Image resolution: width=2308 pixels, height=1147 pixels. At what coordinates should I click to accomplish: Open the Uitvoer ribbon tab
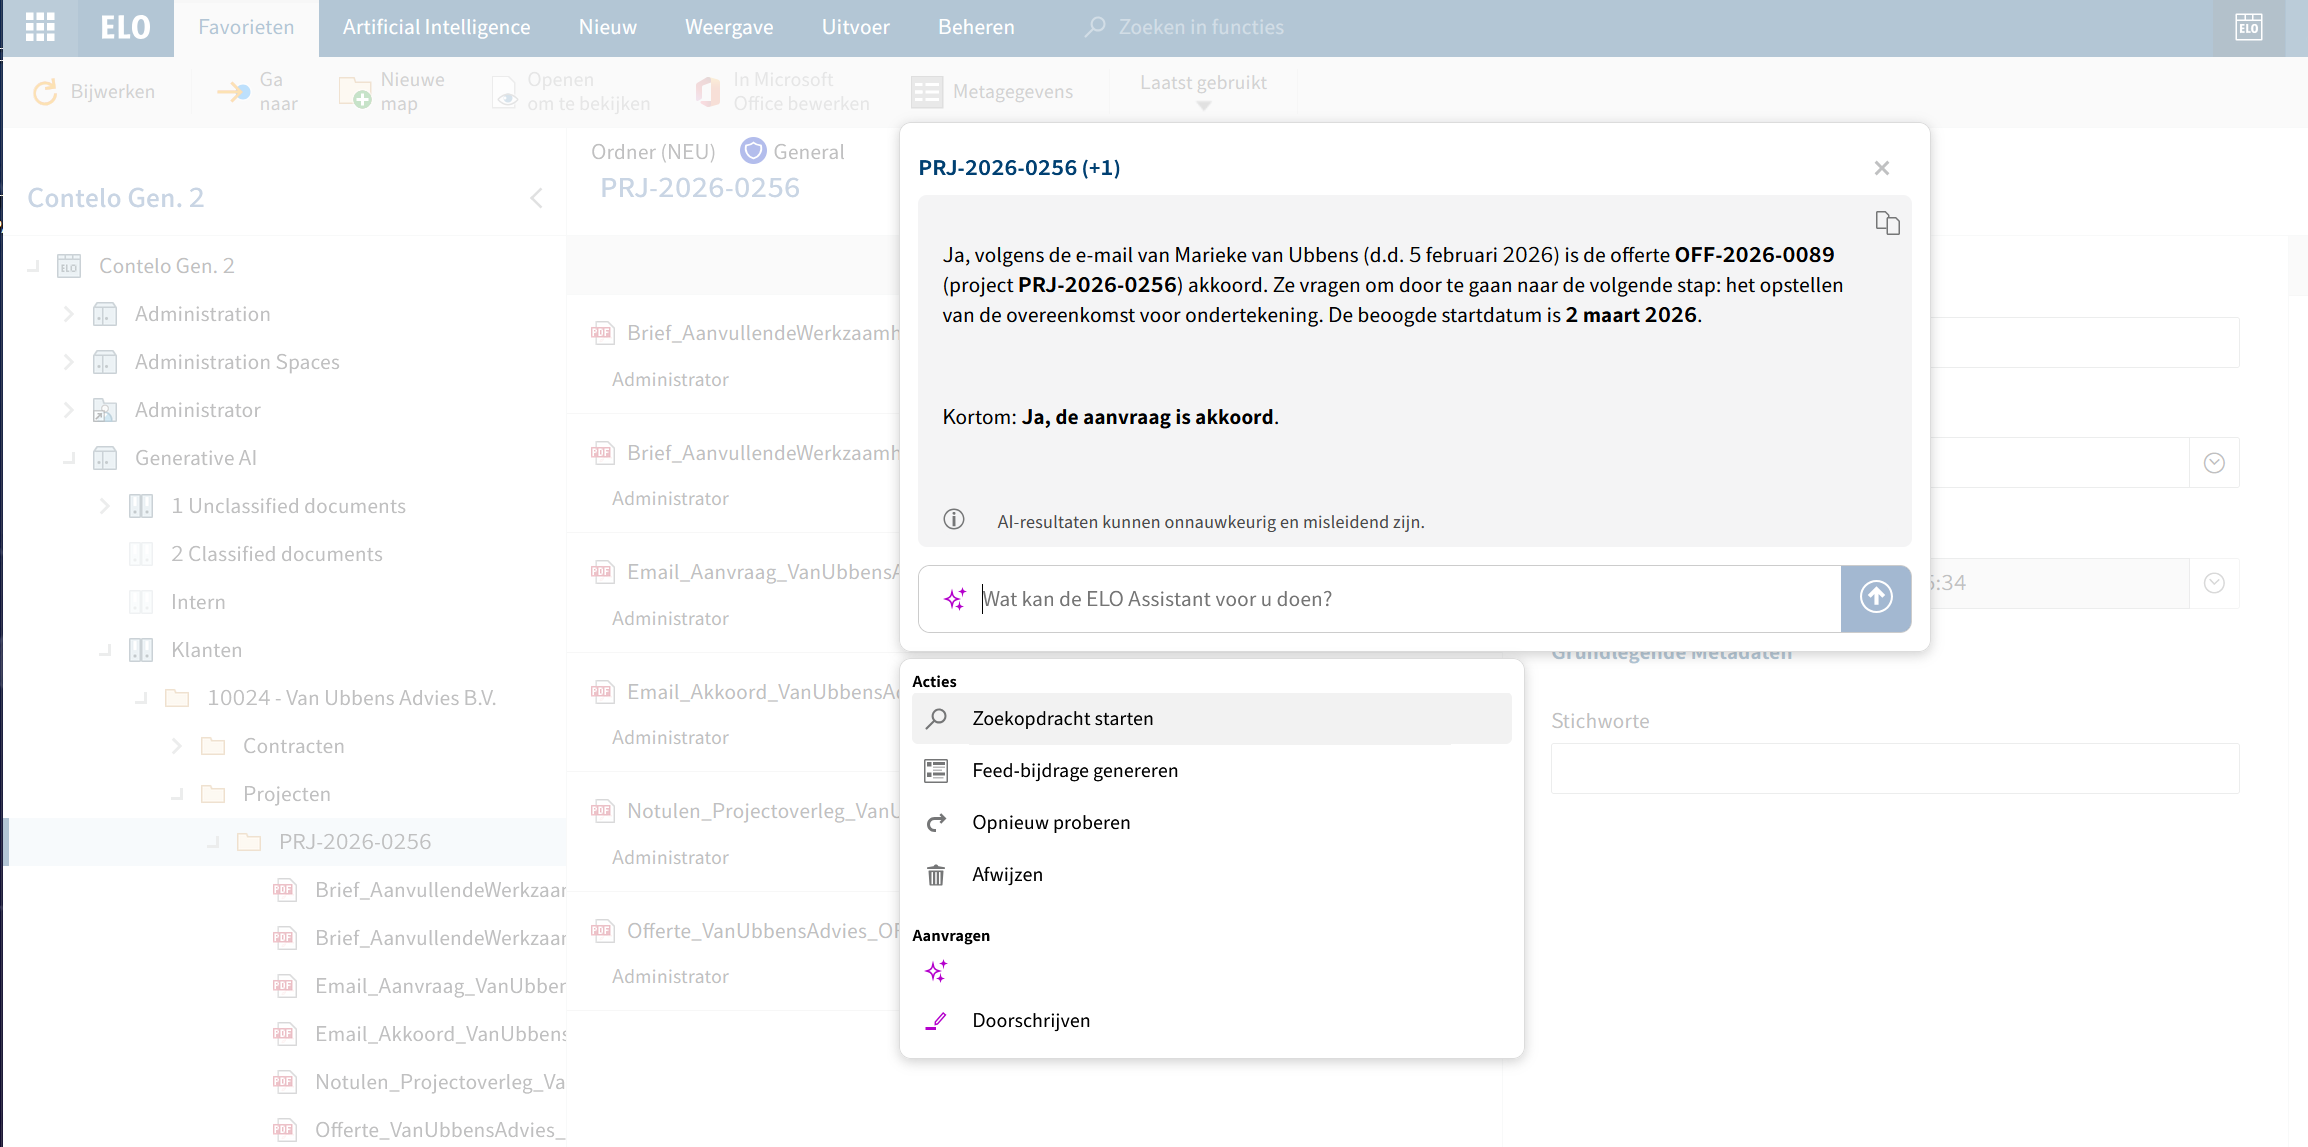[x=856, y=28]
